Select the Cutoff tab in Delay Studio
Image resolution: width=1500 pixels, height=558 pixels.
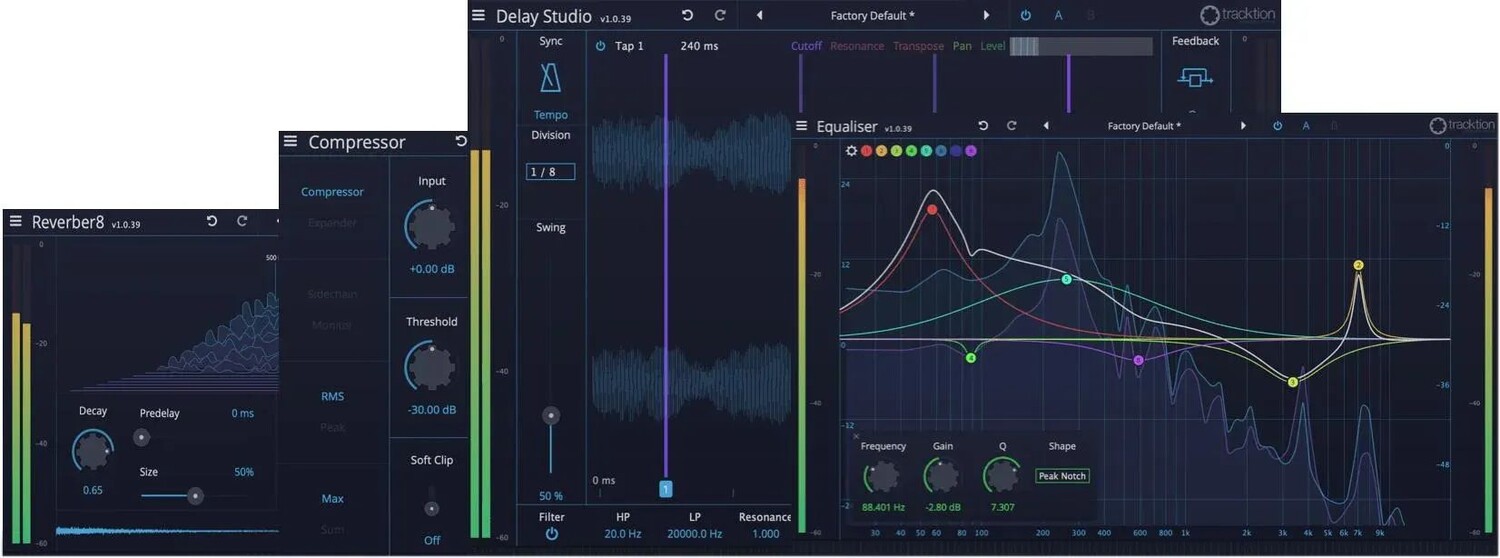(806, 46)
